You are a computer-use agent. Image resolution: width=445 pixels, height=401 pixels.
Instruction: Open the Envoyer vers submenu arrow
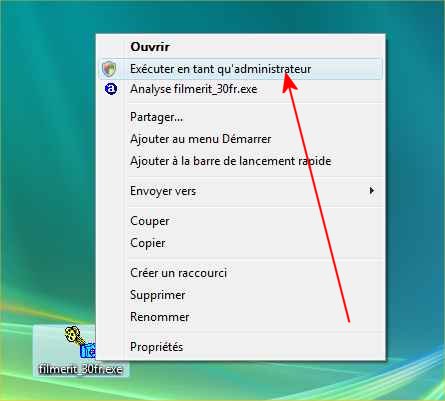coord(371,191)
